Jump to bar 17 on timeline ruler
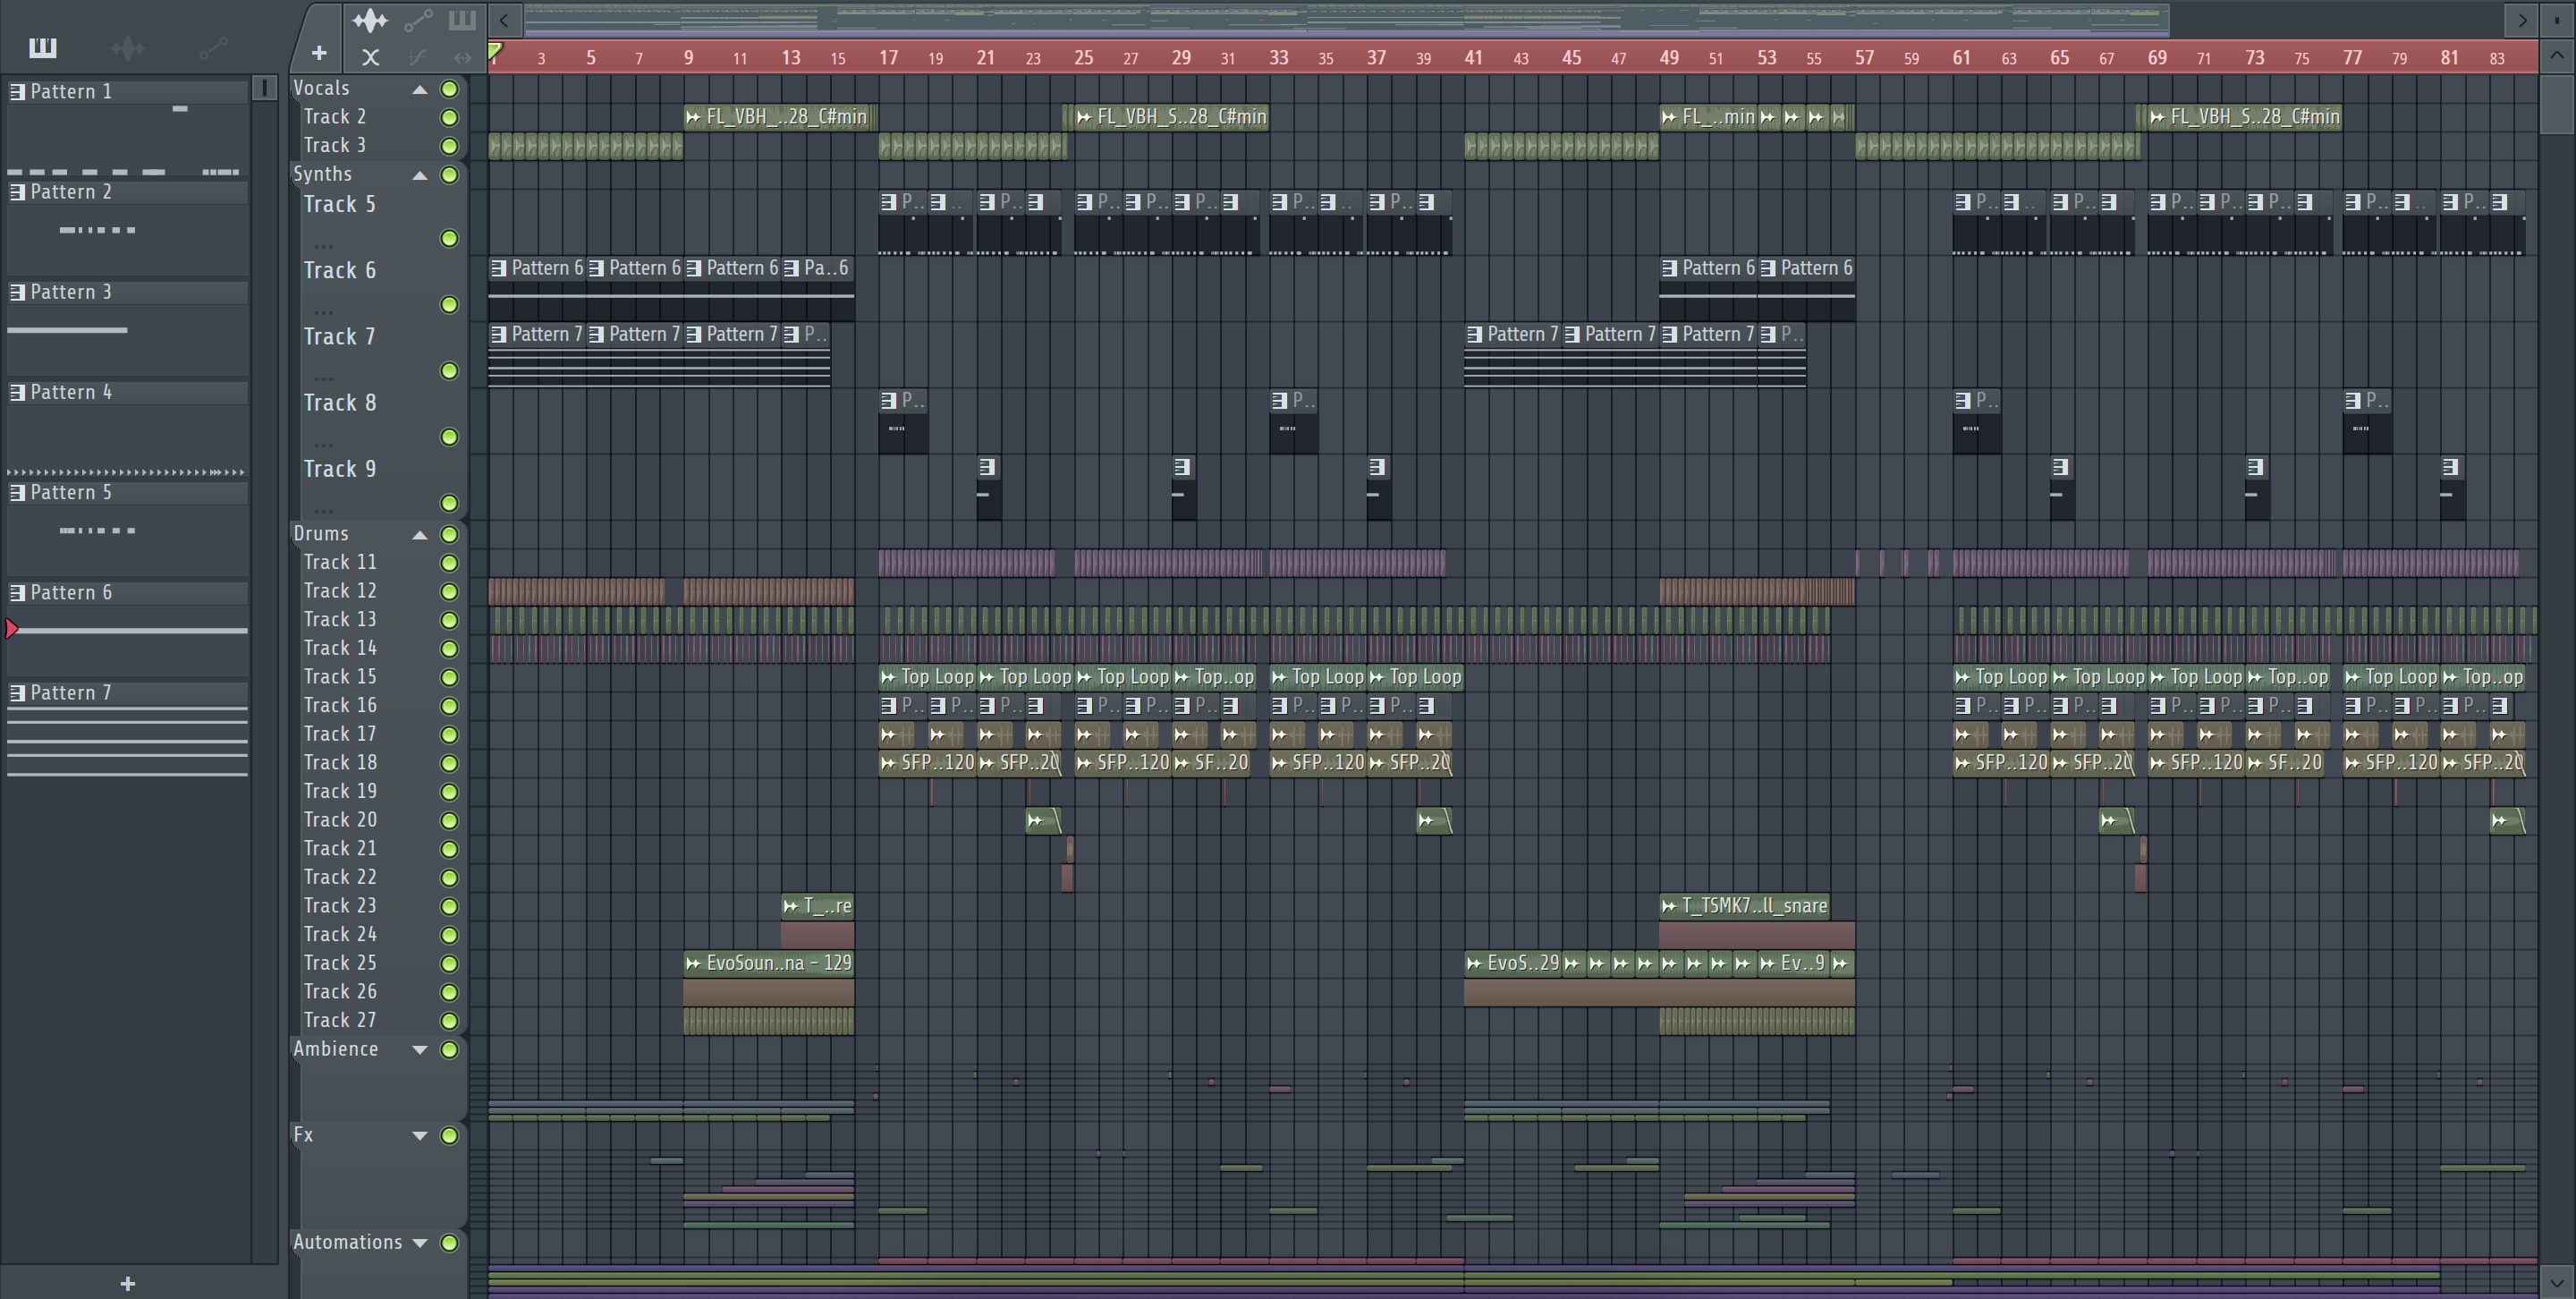The height and width of the screenshot is (1299, 2576). pyautogui.click(x=888, y=58)
